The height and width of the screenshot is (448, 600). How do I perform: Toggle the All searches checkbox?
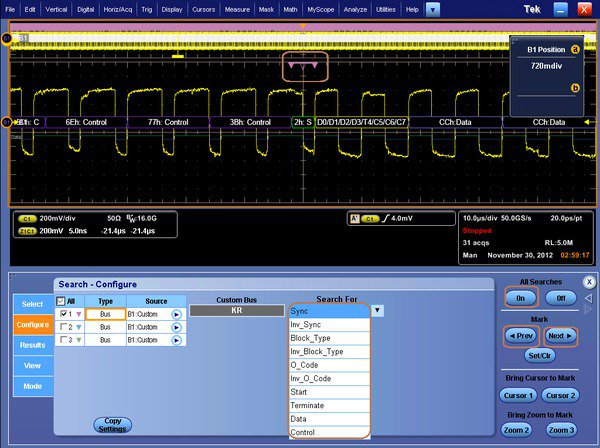pos(60,301)
